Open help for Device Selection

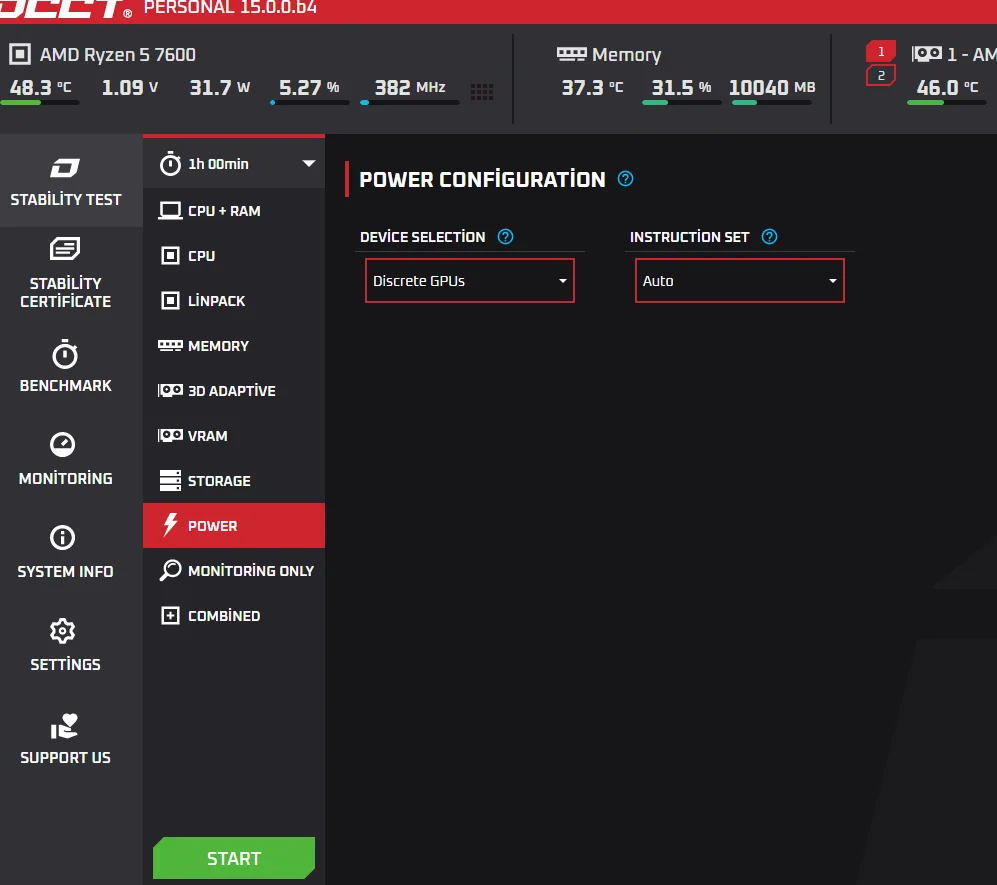click(505, 237)
